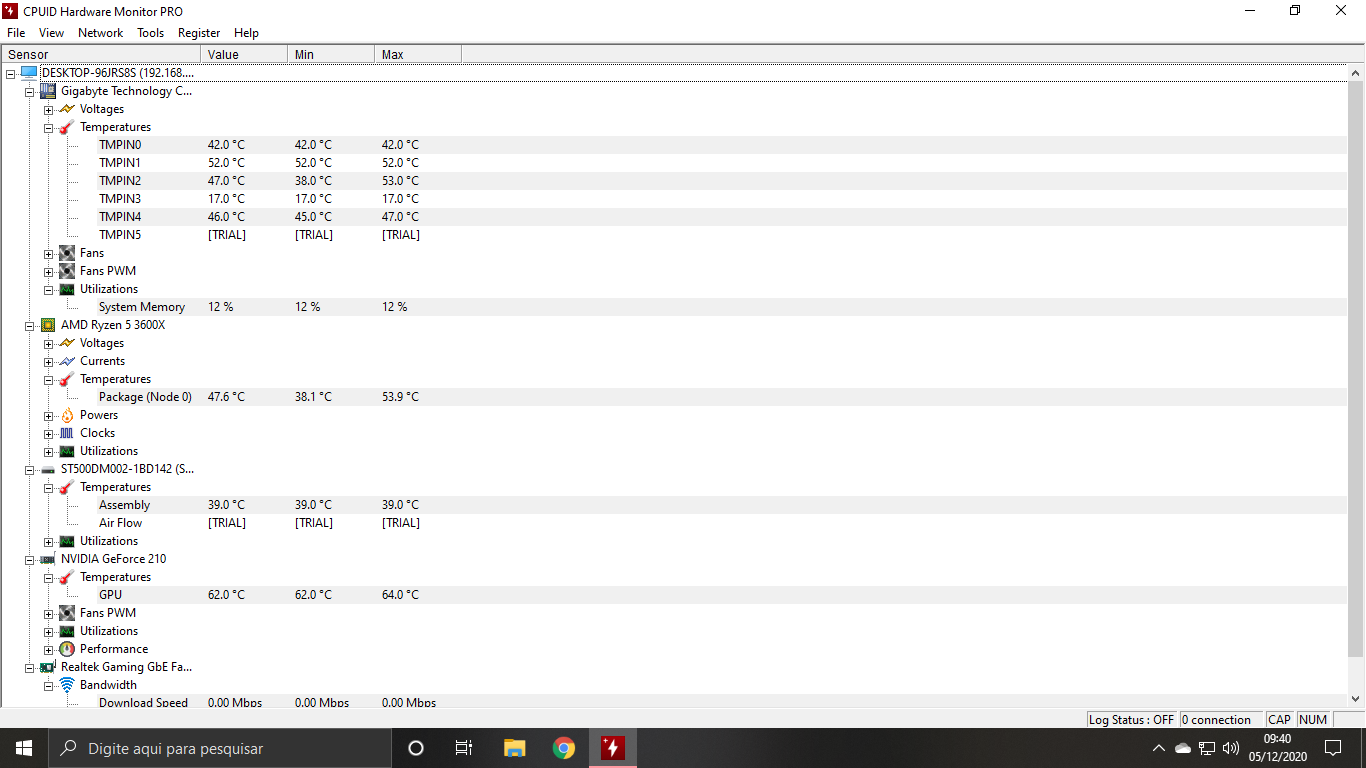Open the Tools menu

(x=151, y=32)
